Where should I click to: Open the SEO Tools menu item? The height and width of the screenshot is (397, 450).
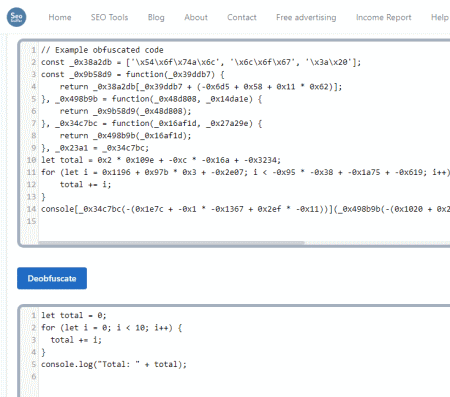click(109, 17)
